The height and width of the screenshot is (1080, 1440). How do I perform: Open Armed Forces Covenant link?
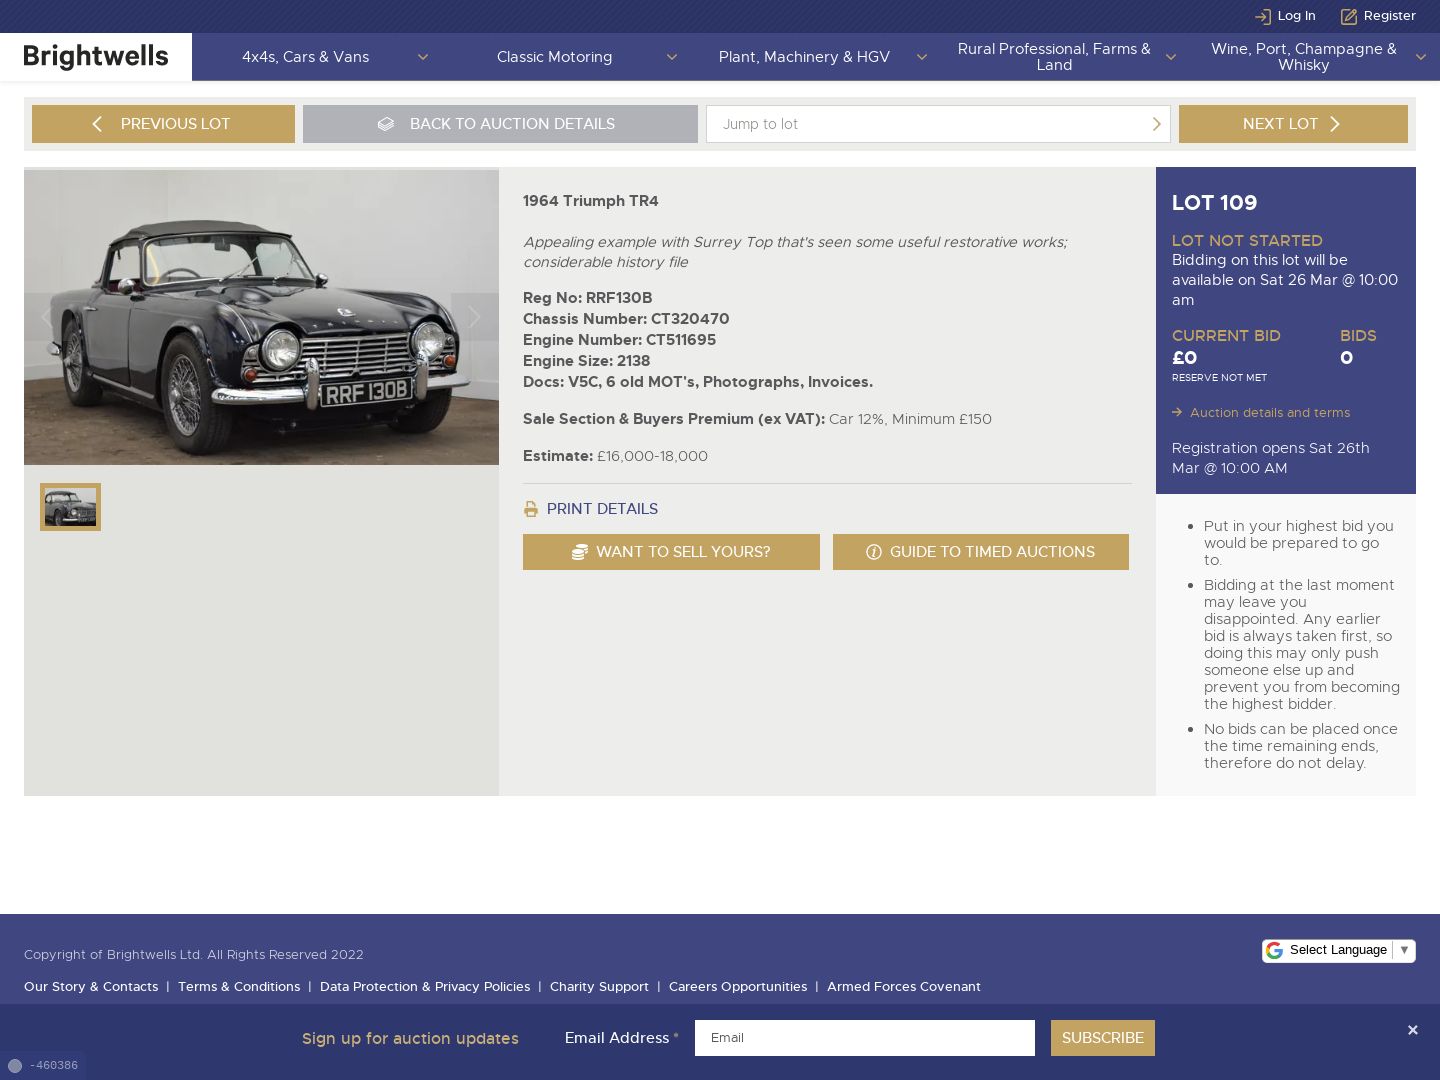(x=904, y=987)
